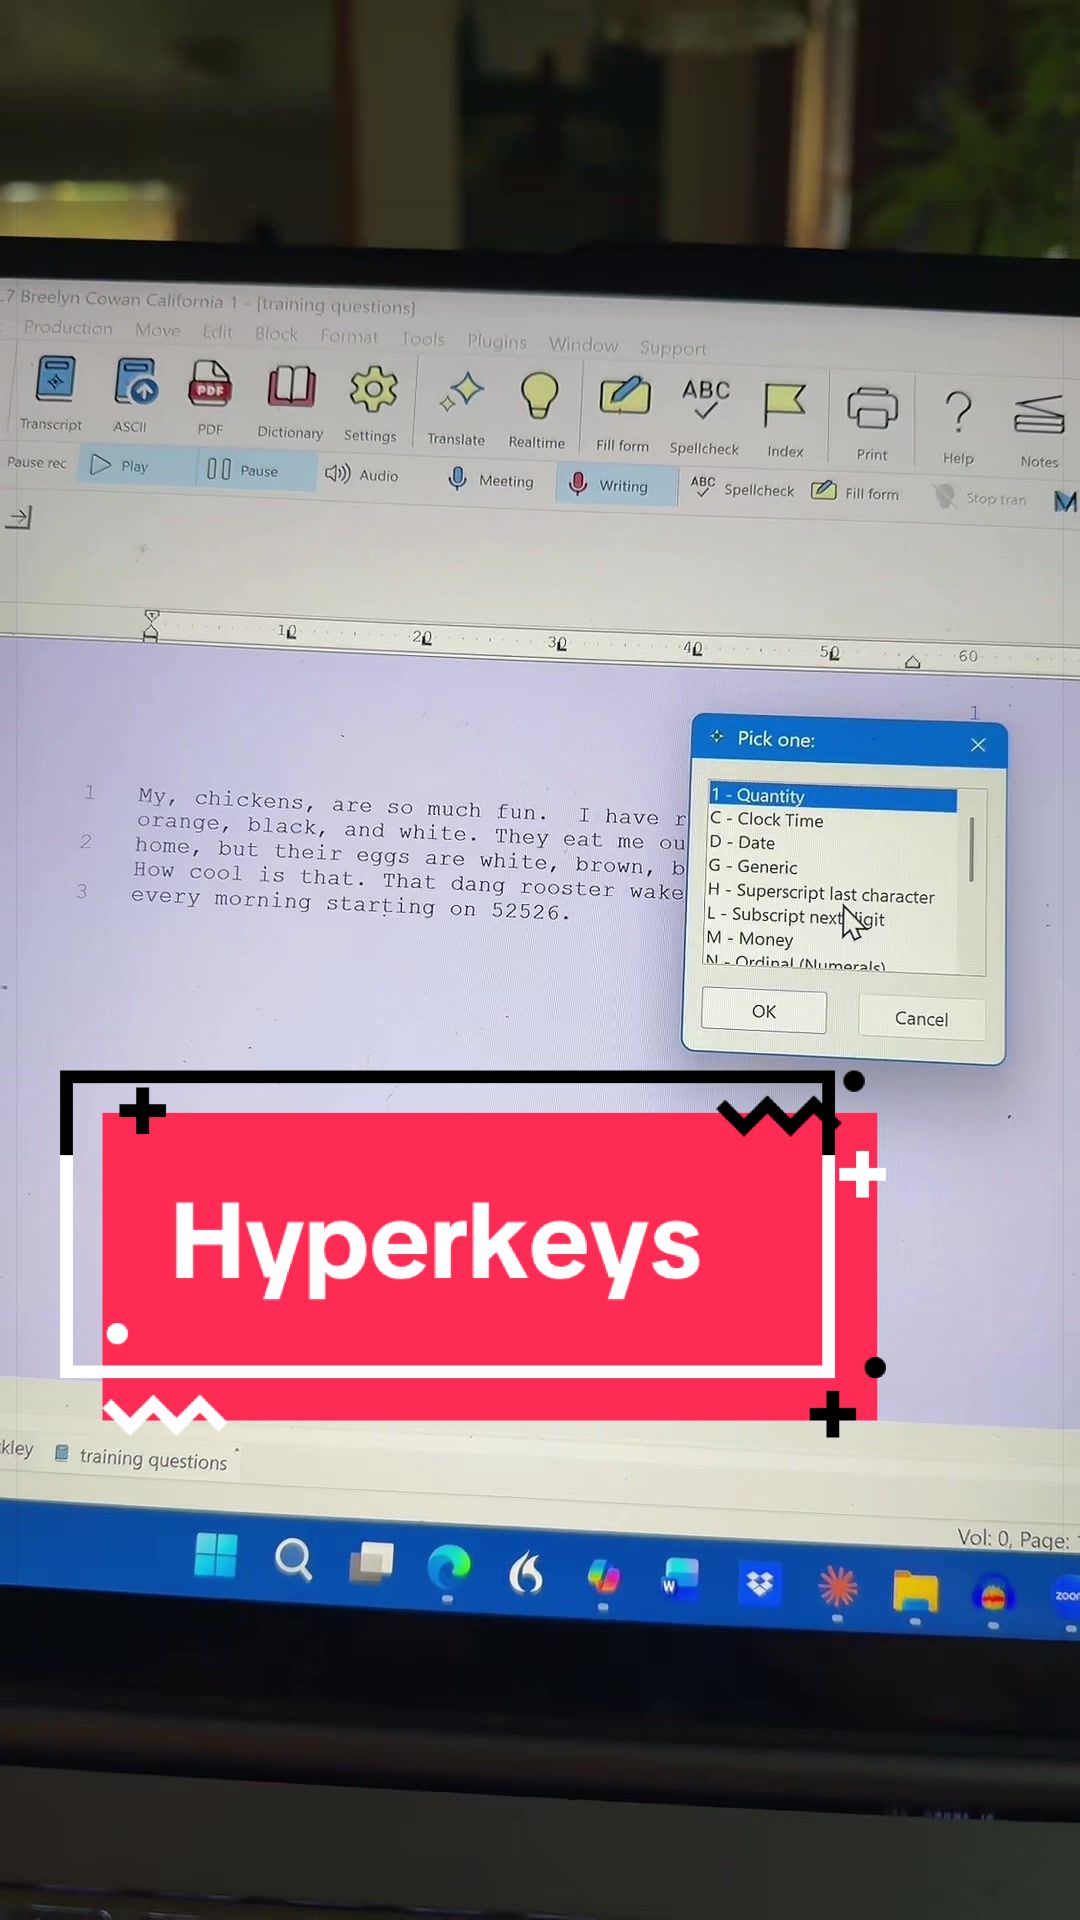Image resolution: width=1080 pixels, height=1920 pixels.
Task: Open Task View on taskbar
Action: [371, 1562]
